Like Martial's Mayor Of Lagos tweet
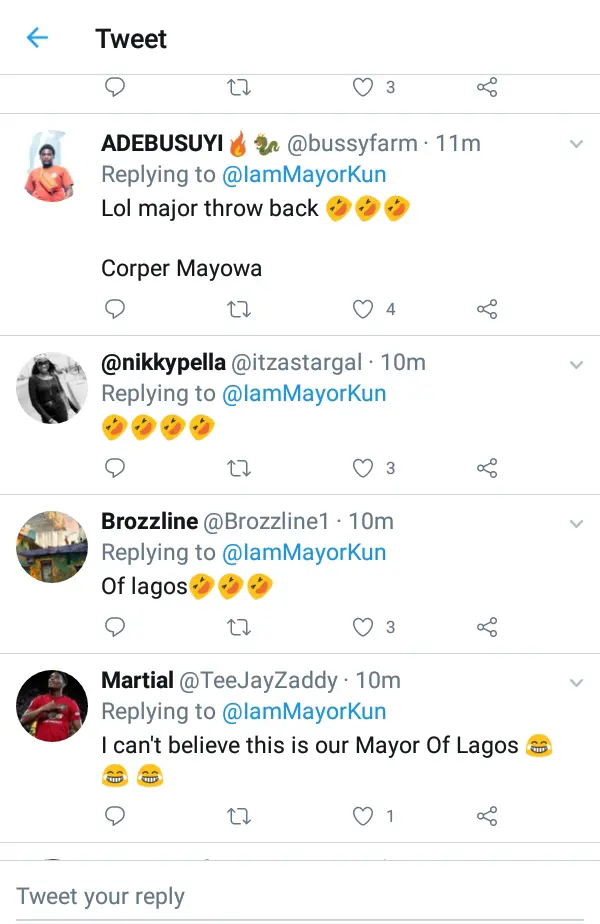 (364, 817)
